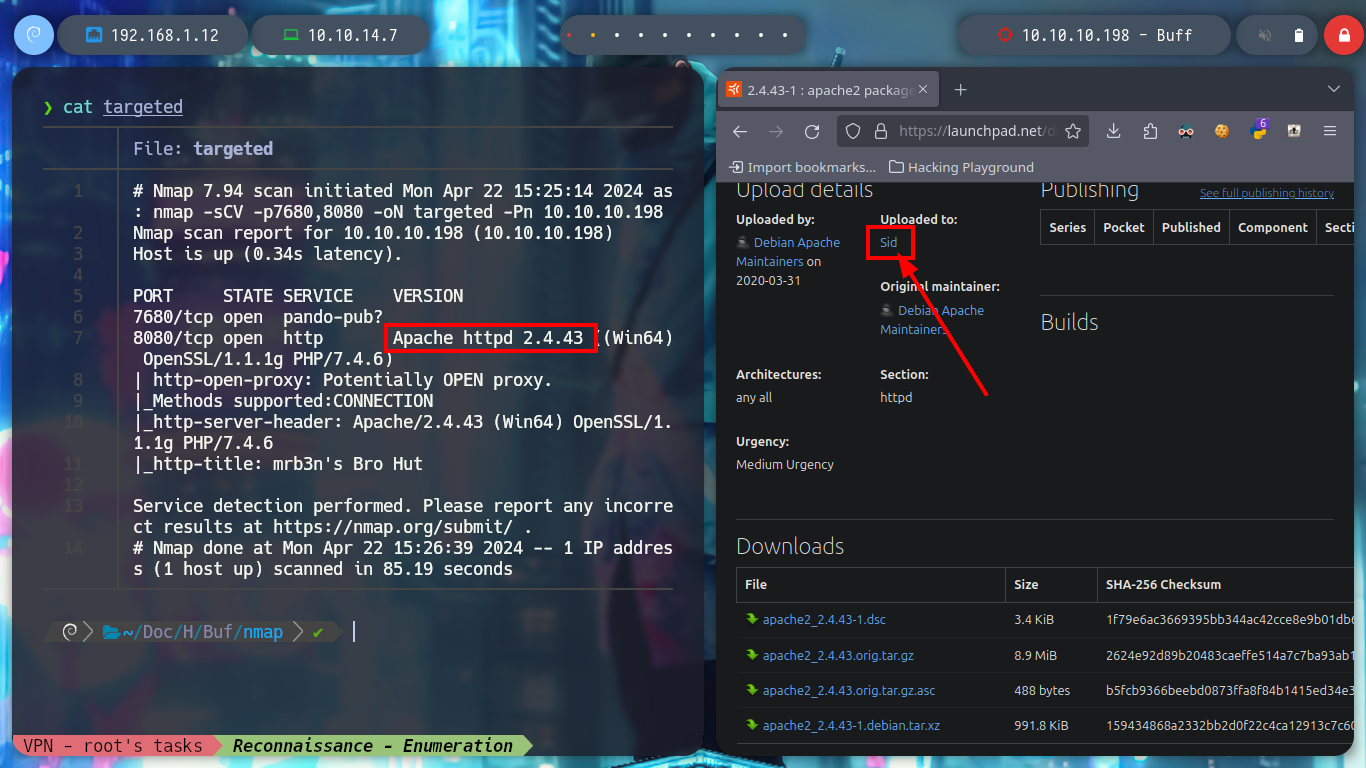Viewport: 1366px width, 768px height.
Task: Open a new browser tab
Action: [960, 90]
